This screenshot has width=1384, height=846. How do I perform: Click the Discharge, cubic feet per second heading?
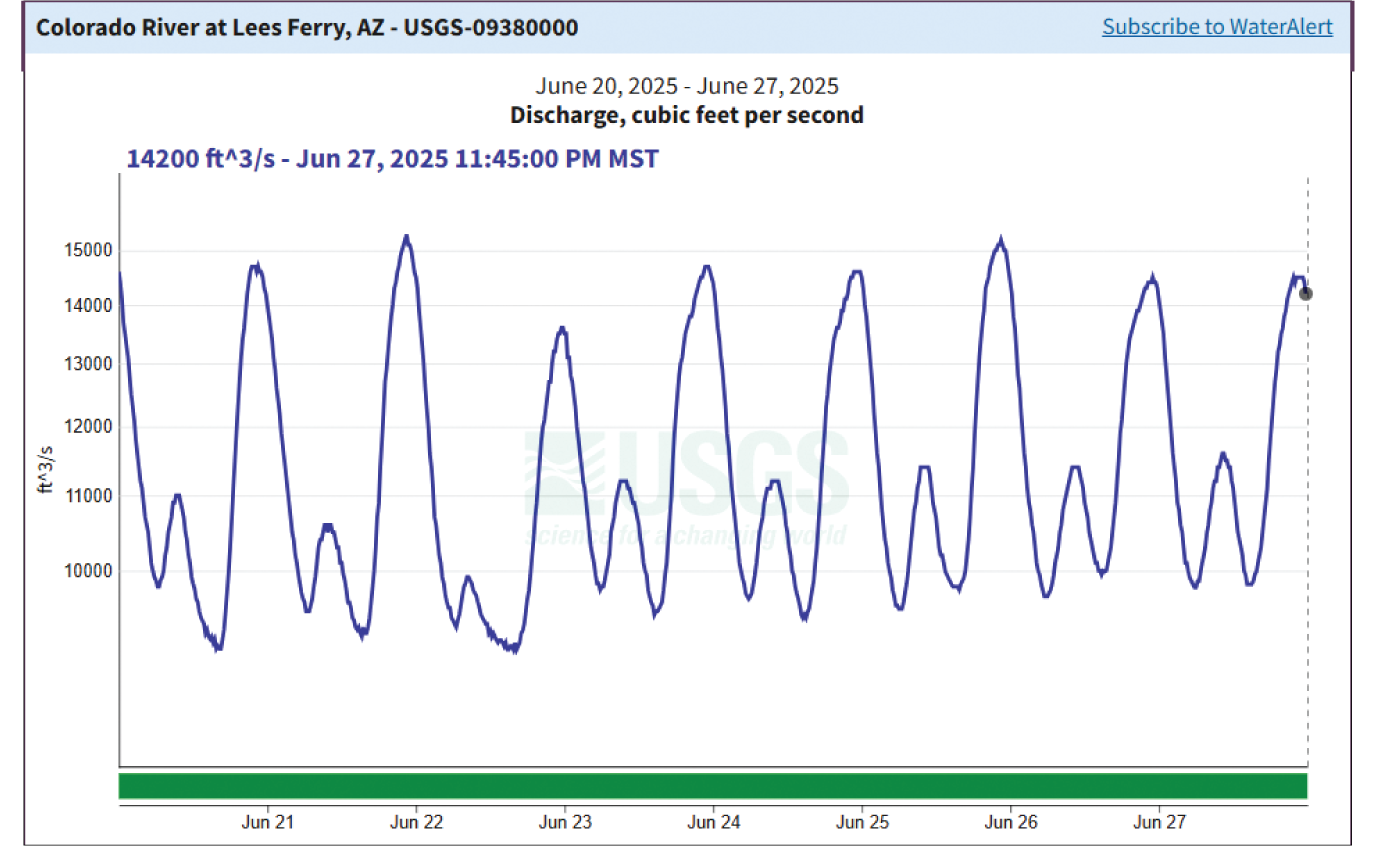(686, 115)
